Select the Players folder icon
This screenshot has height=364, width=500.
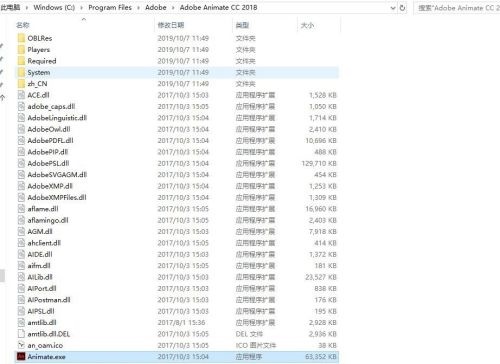(21, 50)
